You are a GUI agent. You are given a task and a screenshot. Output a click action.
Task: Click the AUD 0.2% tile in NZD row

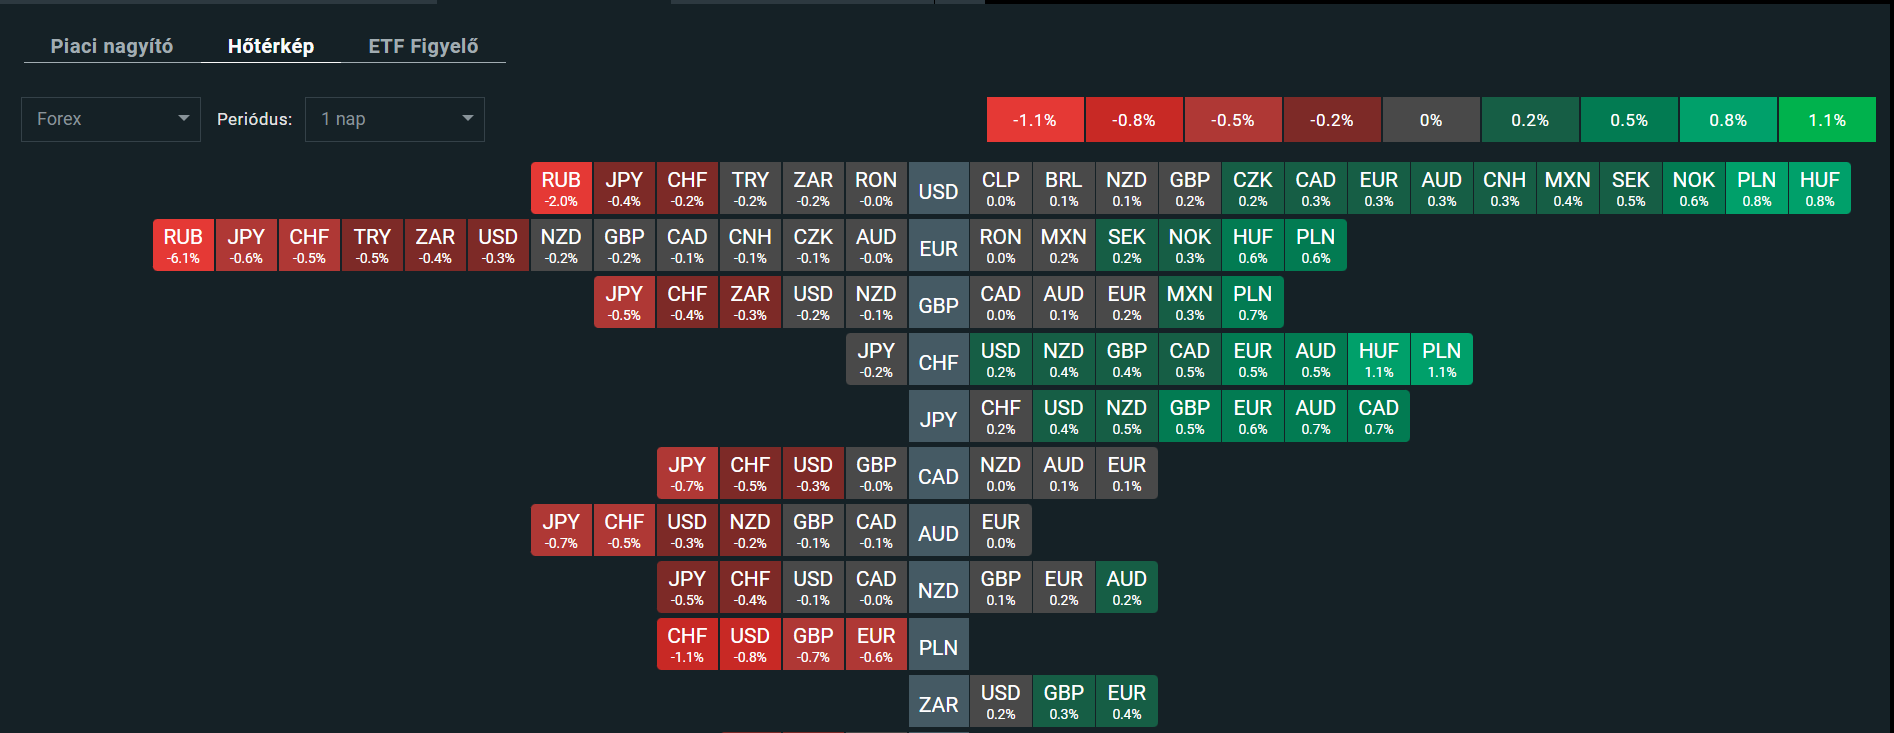(1127, 587)
